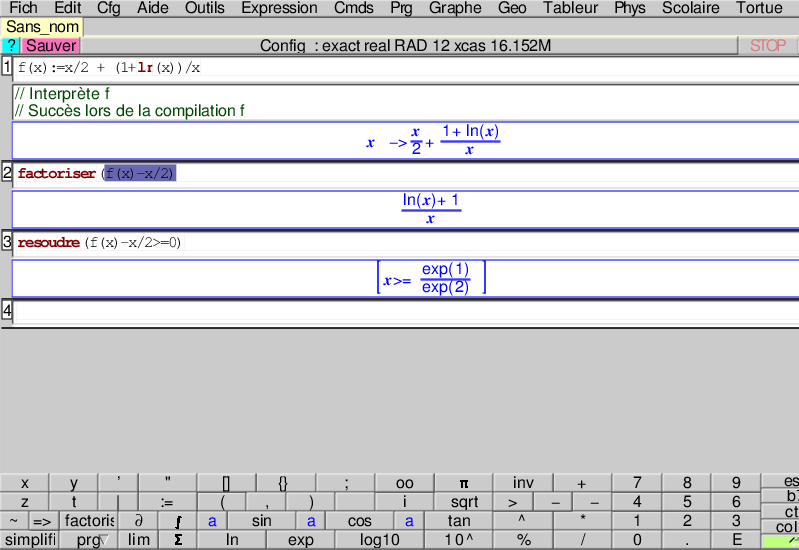Select level 2 via its line number
Viewport: 799px width, 550px height.
click(x=7, y=173)
